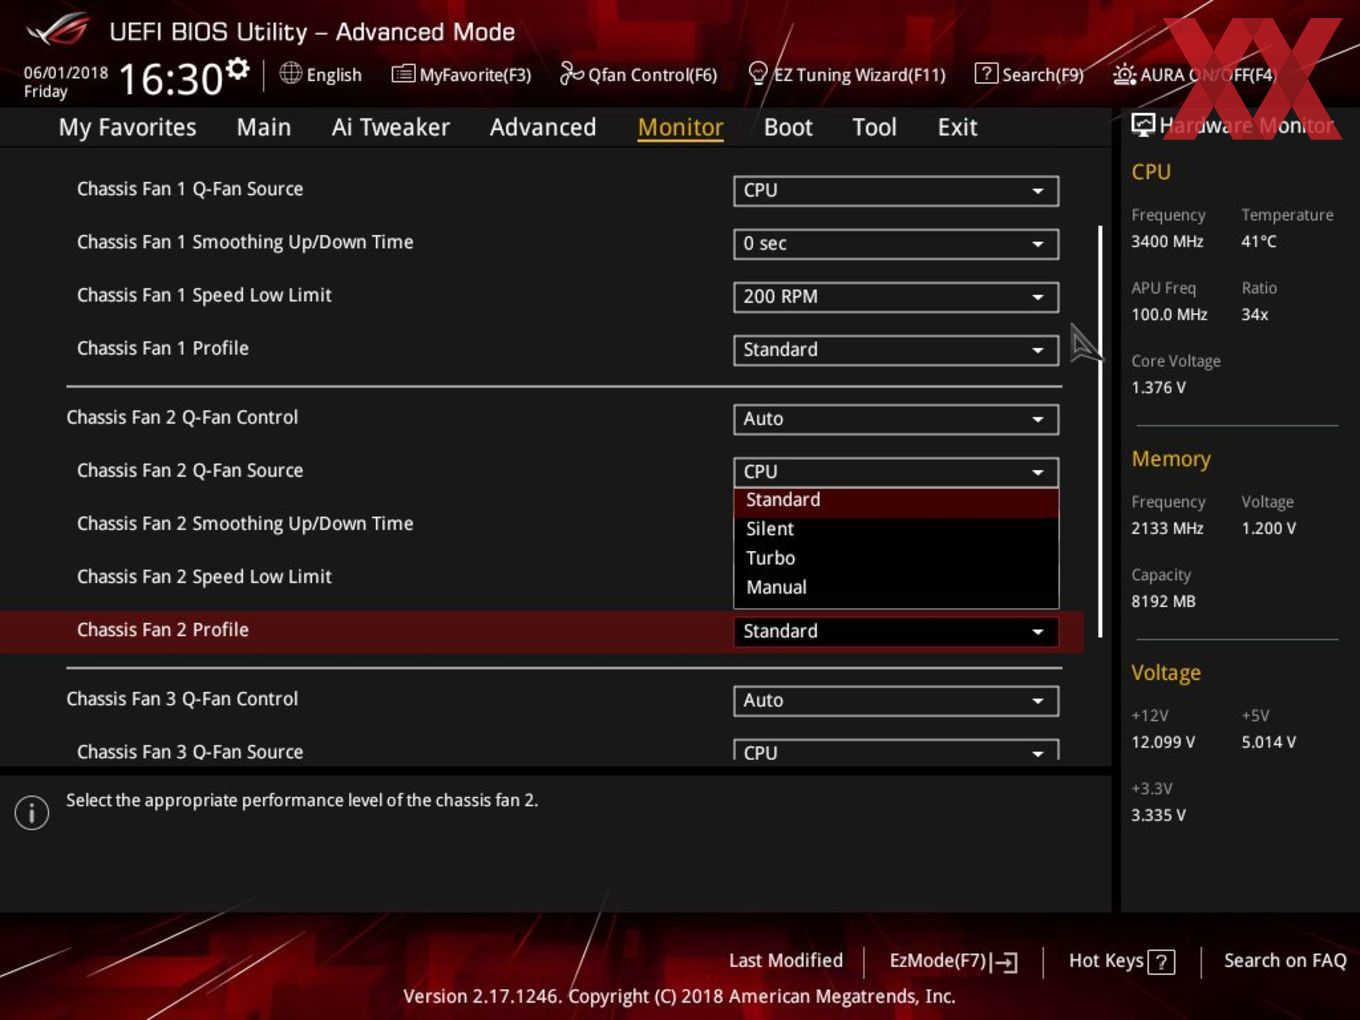1360x1020 pixels.
Task: Switch to the Tool tab
Action: [874, 127]
